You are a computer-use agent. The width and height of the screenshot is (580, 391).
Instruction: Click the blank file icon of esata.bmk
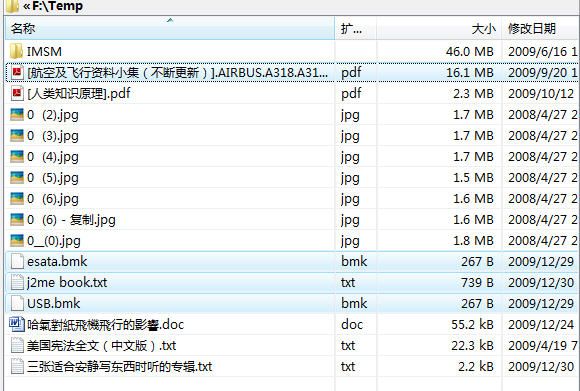[17, 261]
